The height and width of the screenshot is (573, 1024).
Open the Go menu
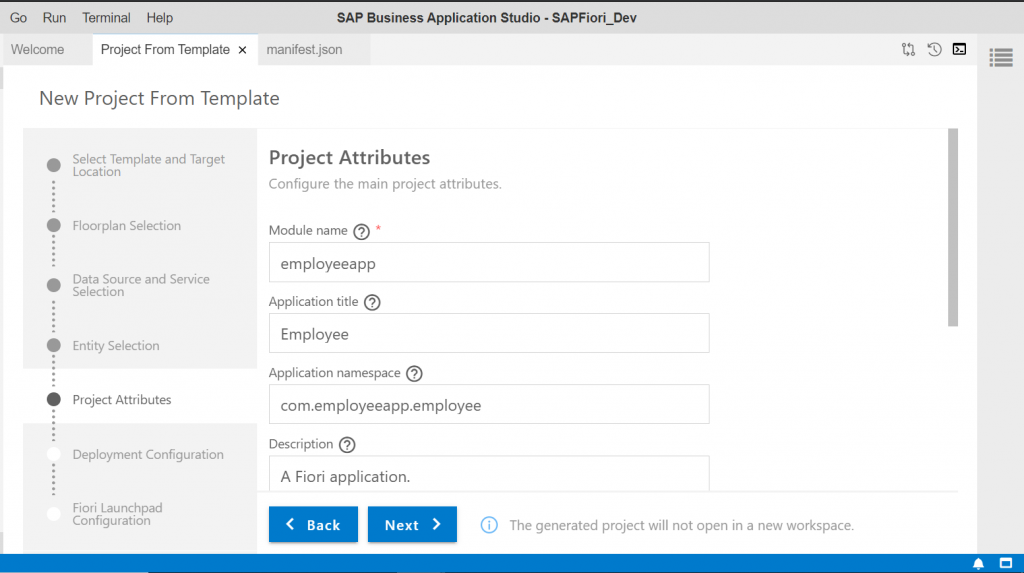(x=18, y=18)
